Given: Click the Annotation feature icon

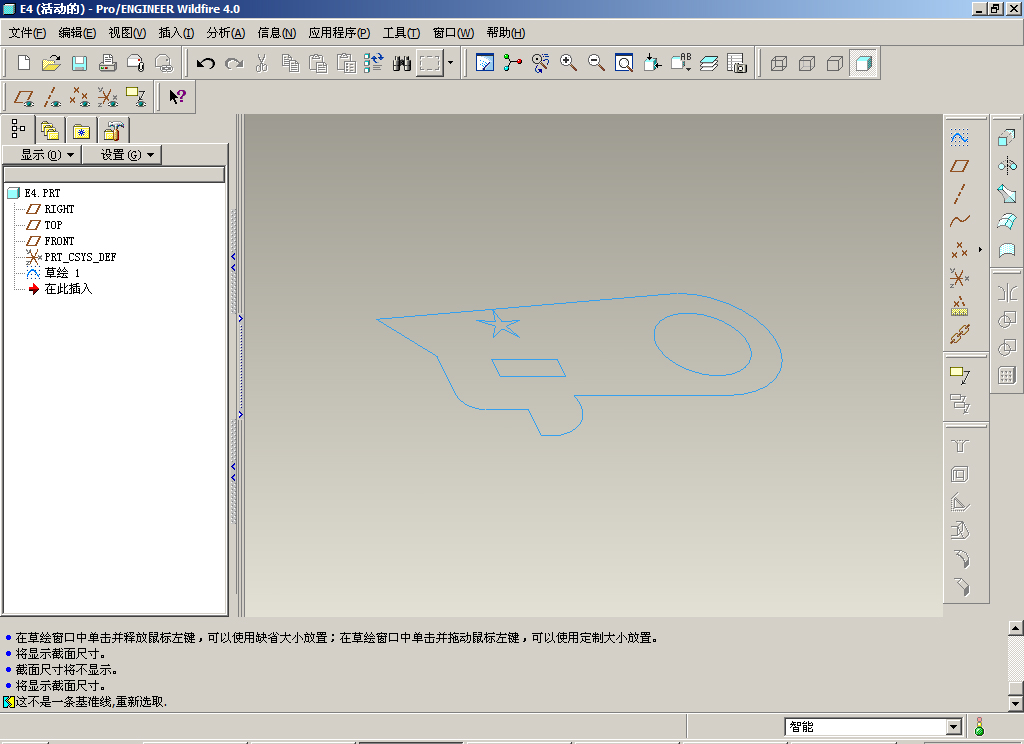Looking at the screenshot, I should click(x=959, y=375).
